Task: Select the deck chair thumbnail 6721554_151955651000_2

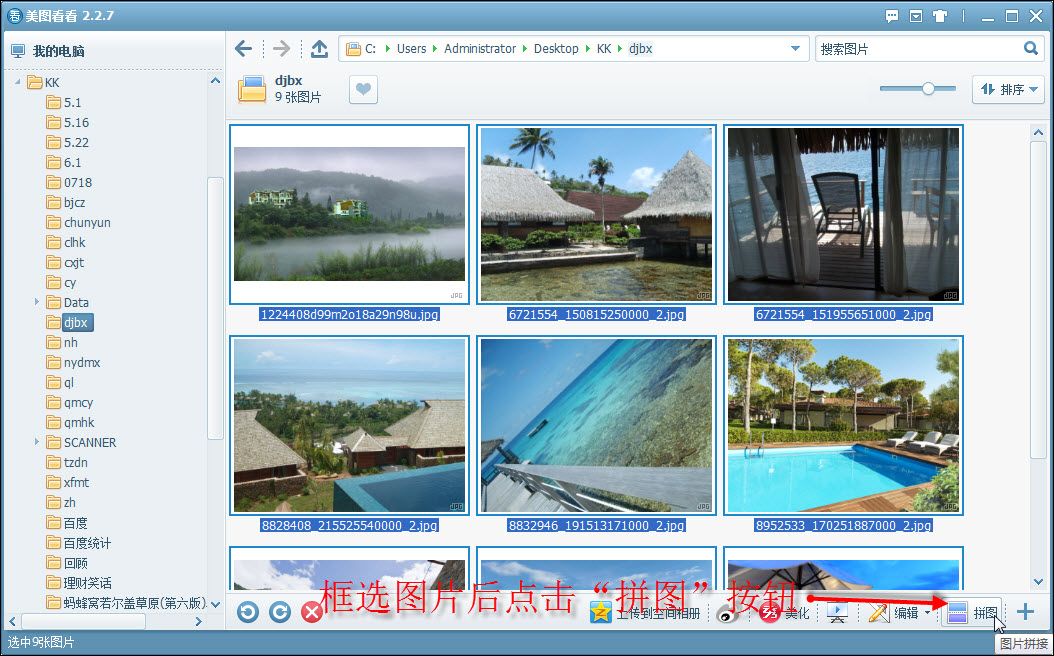Action: 844,214
